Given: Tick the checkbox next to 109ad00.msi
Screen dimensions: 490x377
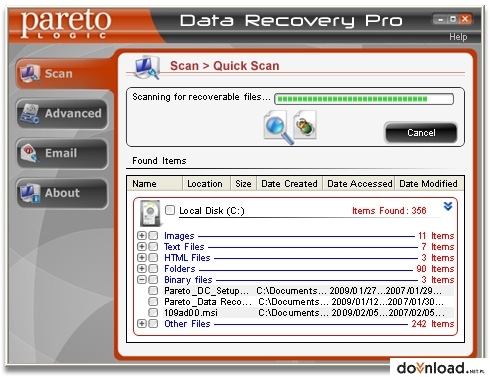Looking at the screenshot, I should coord(153,313).
